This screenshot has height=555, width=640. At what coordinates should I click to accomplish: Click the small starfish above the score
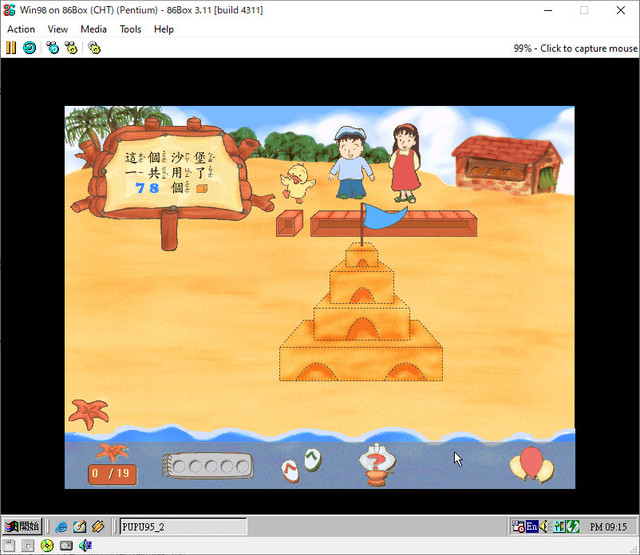112,453
